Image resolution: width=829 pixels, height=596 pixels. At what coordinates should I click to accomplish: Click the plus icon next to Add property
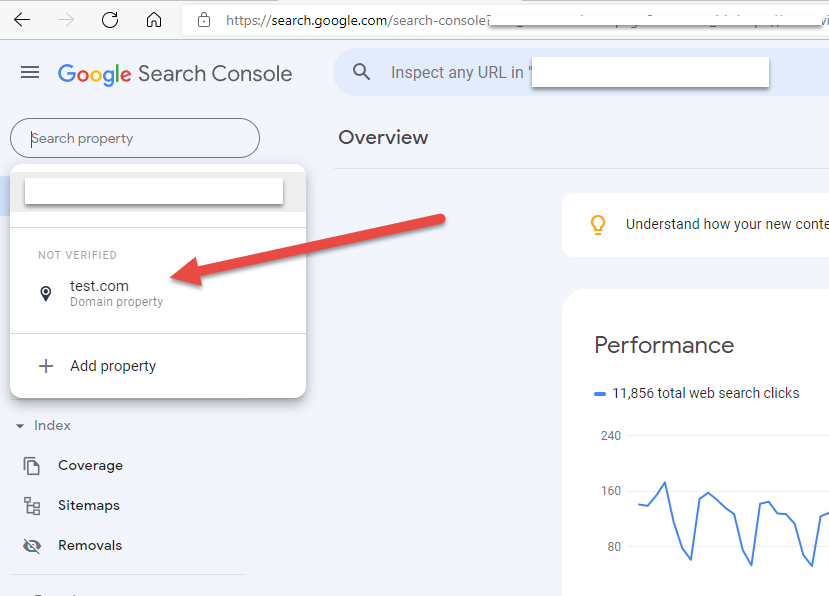pos(46,366)
